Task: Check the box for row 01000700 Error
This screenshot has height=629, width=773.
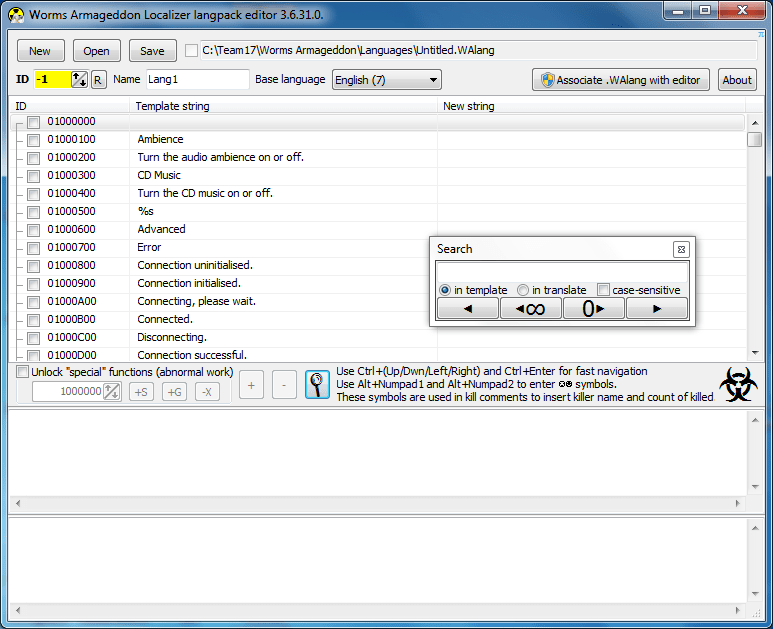Action: point(34,248)
